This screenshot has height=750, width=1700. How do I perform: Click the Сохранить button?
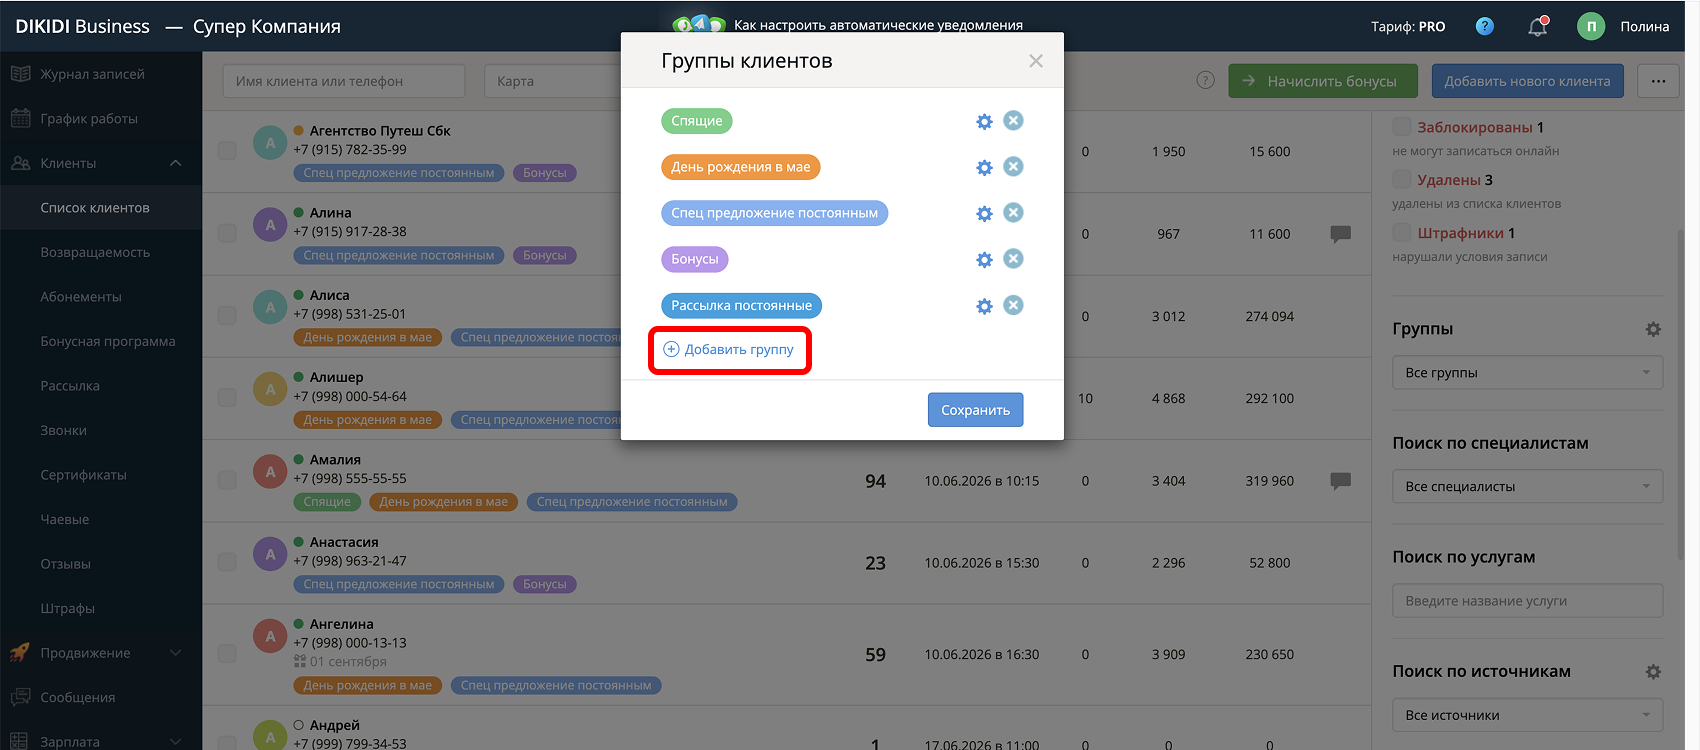click(975, 410)
